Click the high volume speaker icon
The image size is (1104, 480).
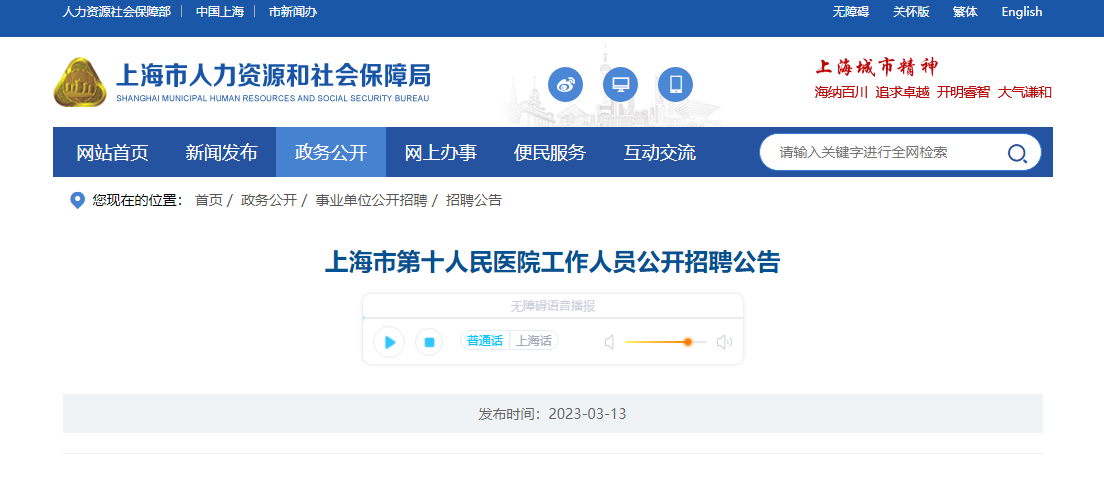coord(724,342)
